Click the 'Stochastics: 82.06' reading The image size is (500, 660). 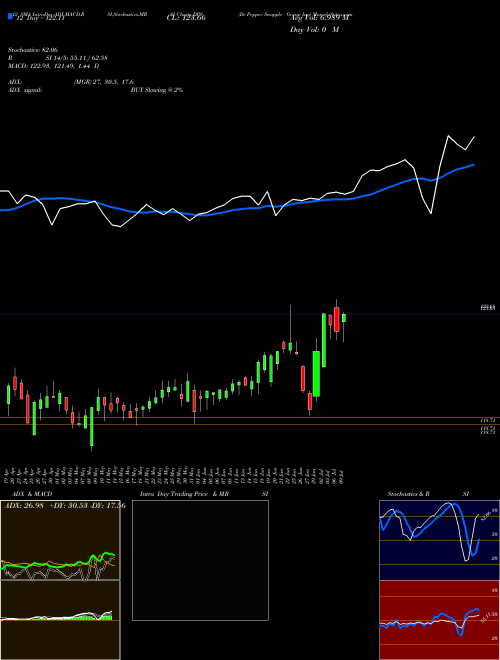pyautogui.click(x=32, y=50)
